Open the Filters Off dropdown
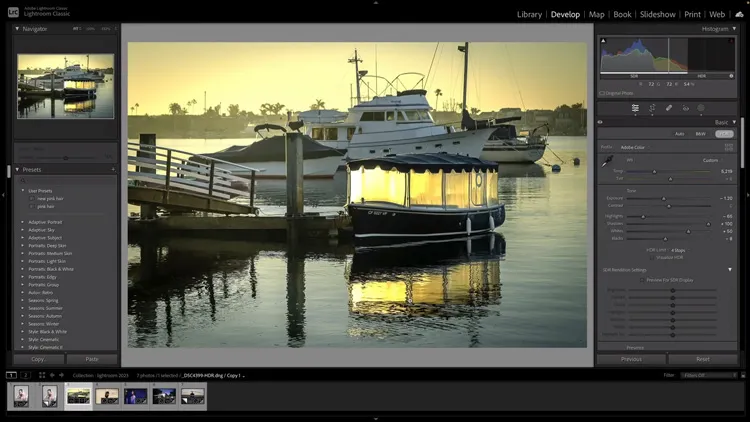 coord(708,375)
